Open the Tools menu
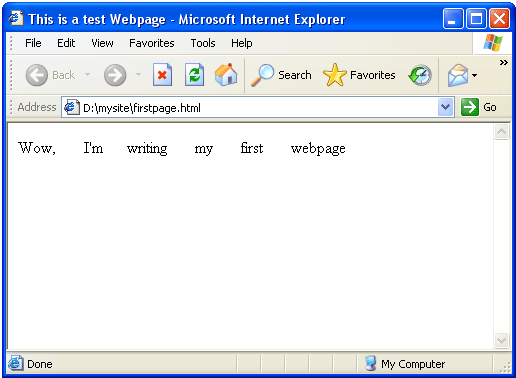The width and height of the screenshot is (516, 378). 203,43
